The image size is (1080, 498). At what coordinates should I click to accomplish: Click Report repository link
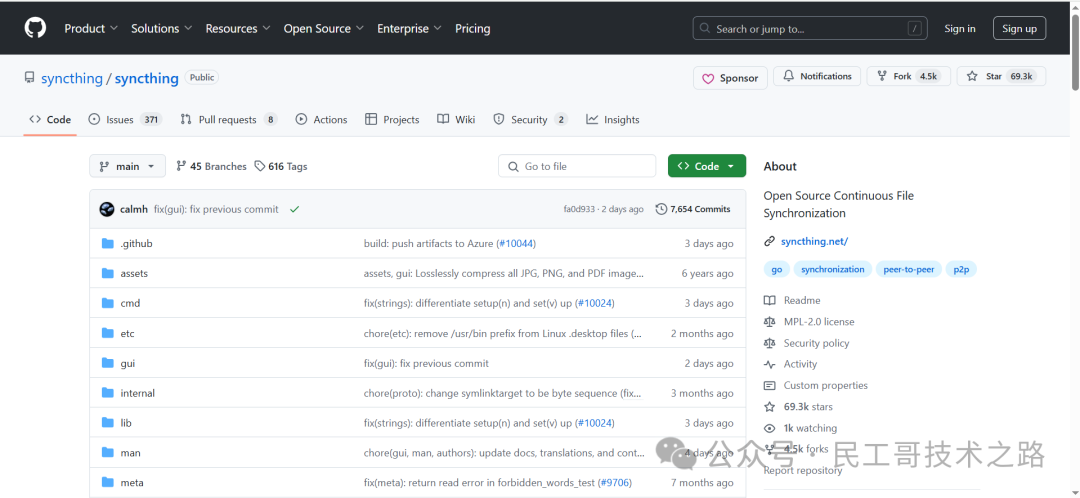coord(802,470)
